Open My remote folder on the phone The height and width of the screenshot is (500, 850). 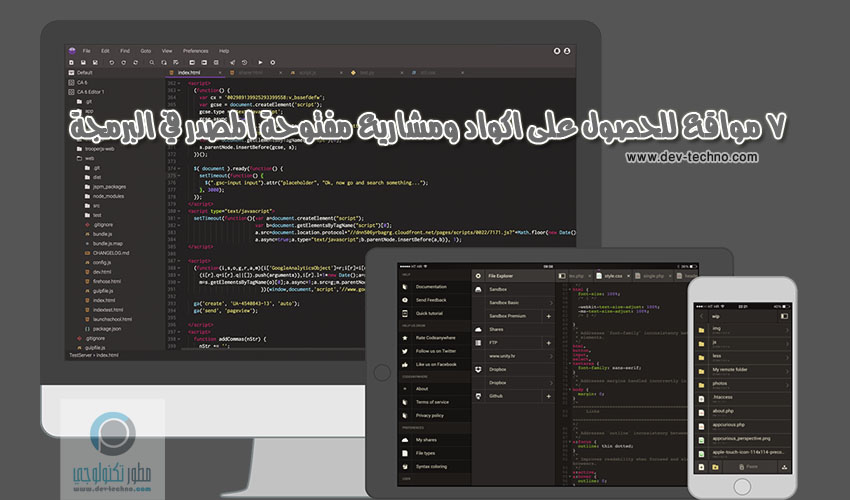click(743, 371)
